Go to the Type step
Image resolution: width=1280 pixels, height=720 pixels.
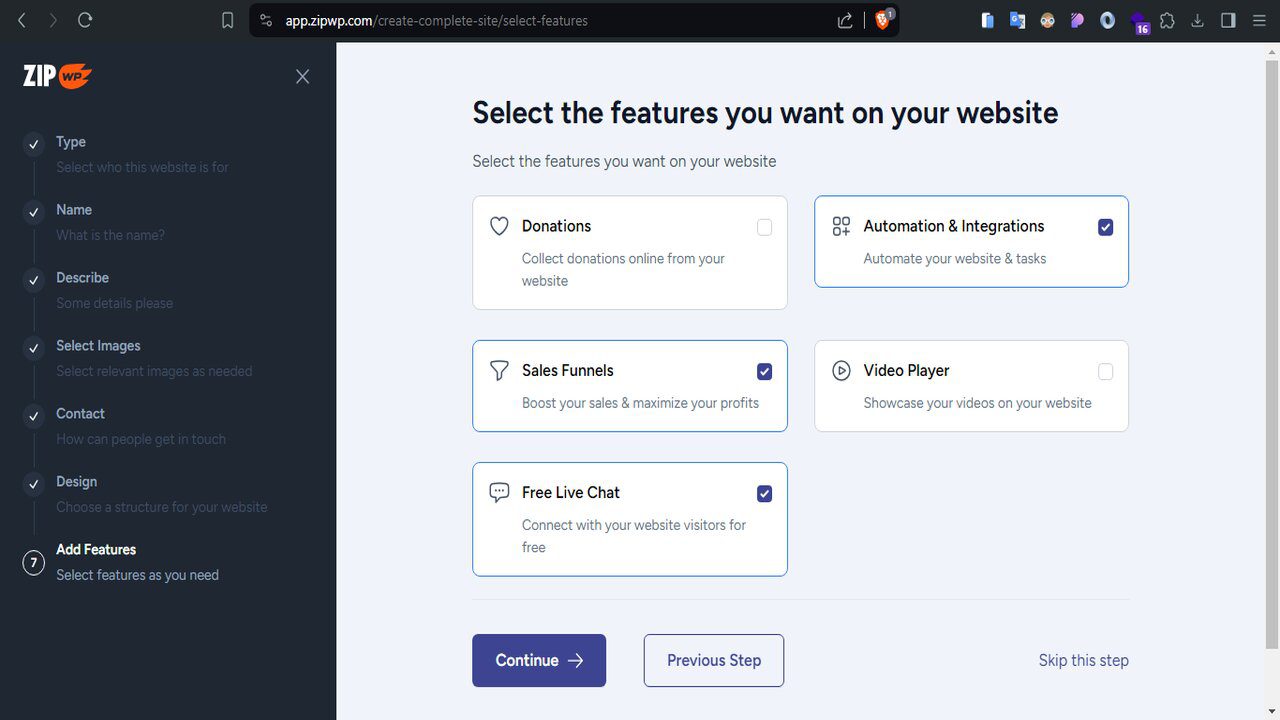(71, 142)
